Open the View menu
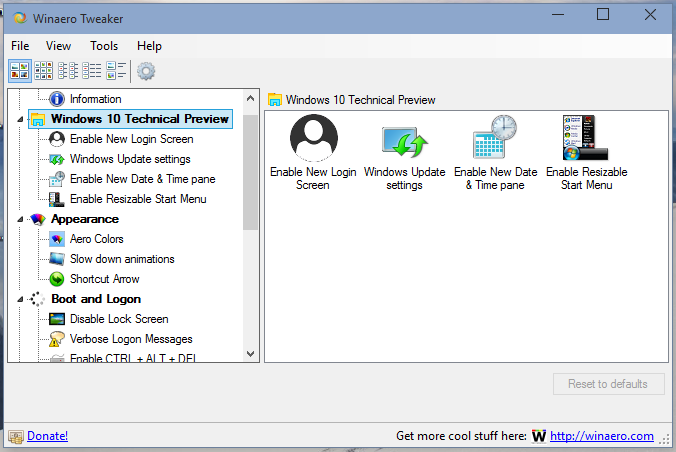The width and height of the screenshot is (676, 452). (58, 46)
